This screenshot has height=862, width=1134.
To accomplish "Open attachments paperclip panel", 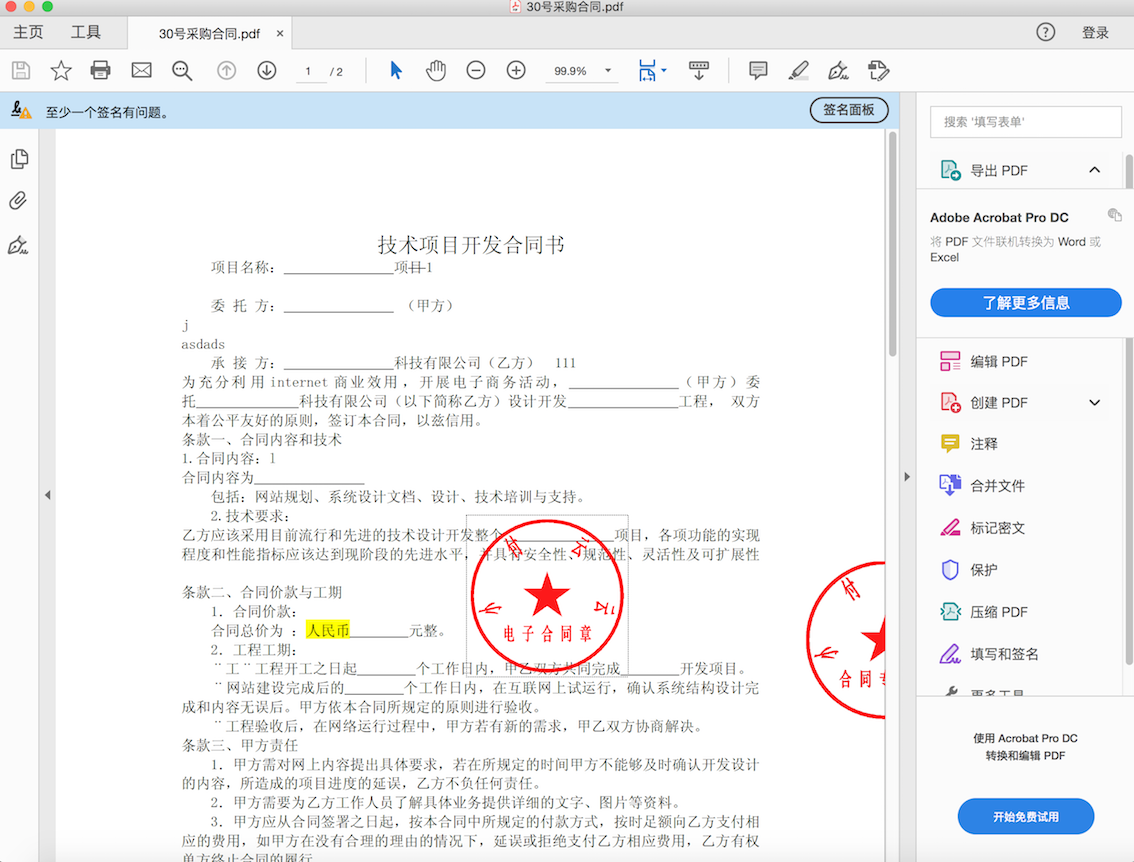I will click(x=18, y=200).
